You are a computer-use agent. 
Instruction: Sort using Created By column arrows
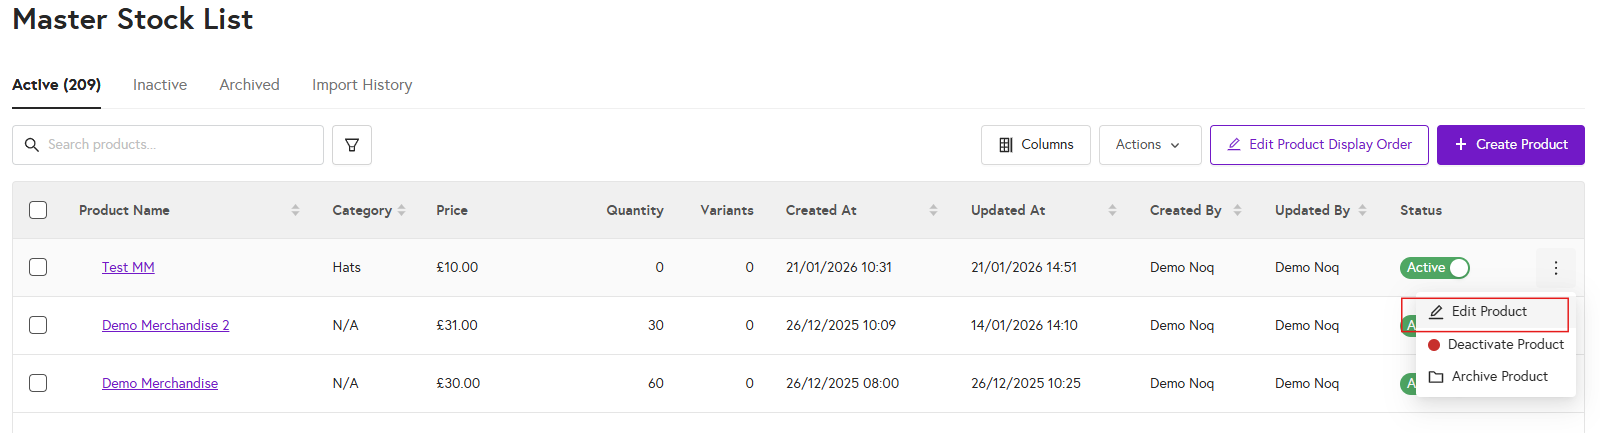[1237, 210]
